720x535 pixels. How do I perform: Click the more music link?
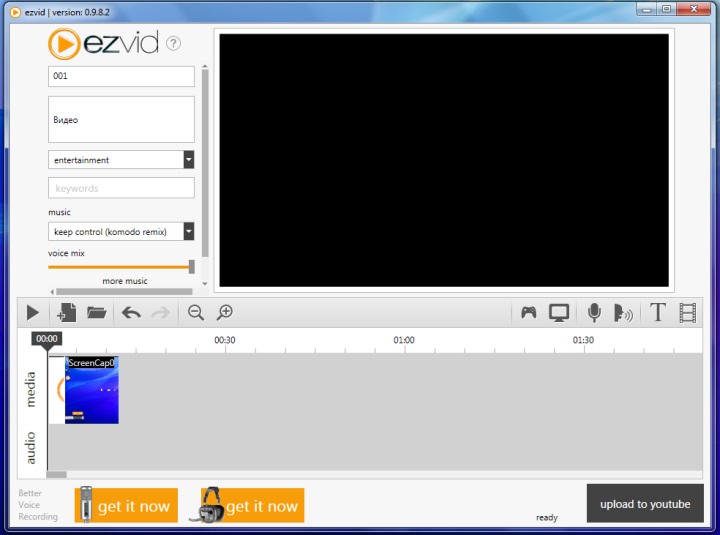(125, 281)
